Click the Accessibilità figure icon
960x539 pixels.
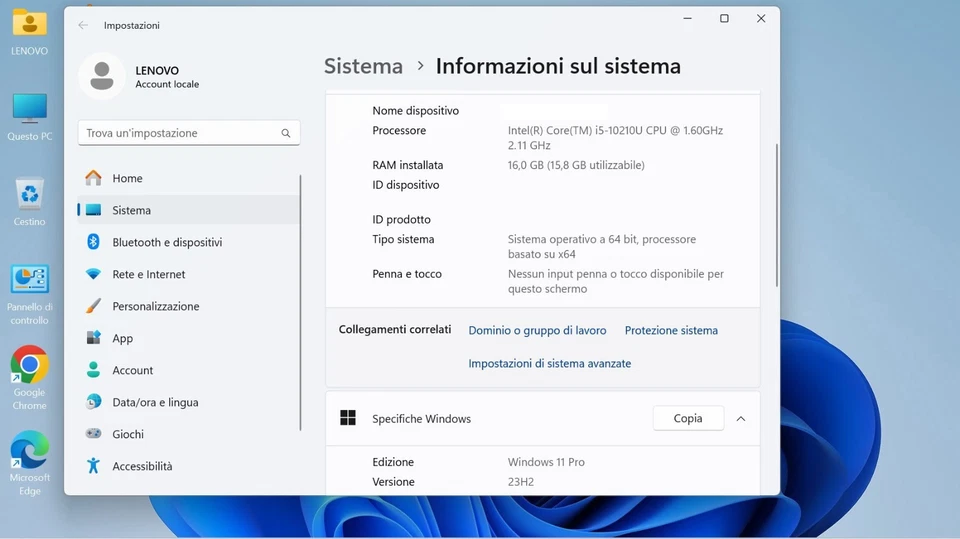tap(93, 466)
